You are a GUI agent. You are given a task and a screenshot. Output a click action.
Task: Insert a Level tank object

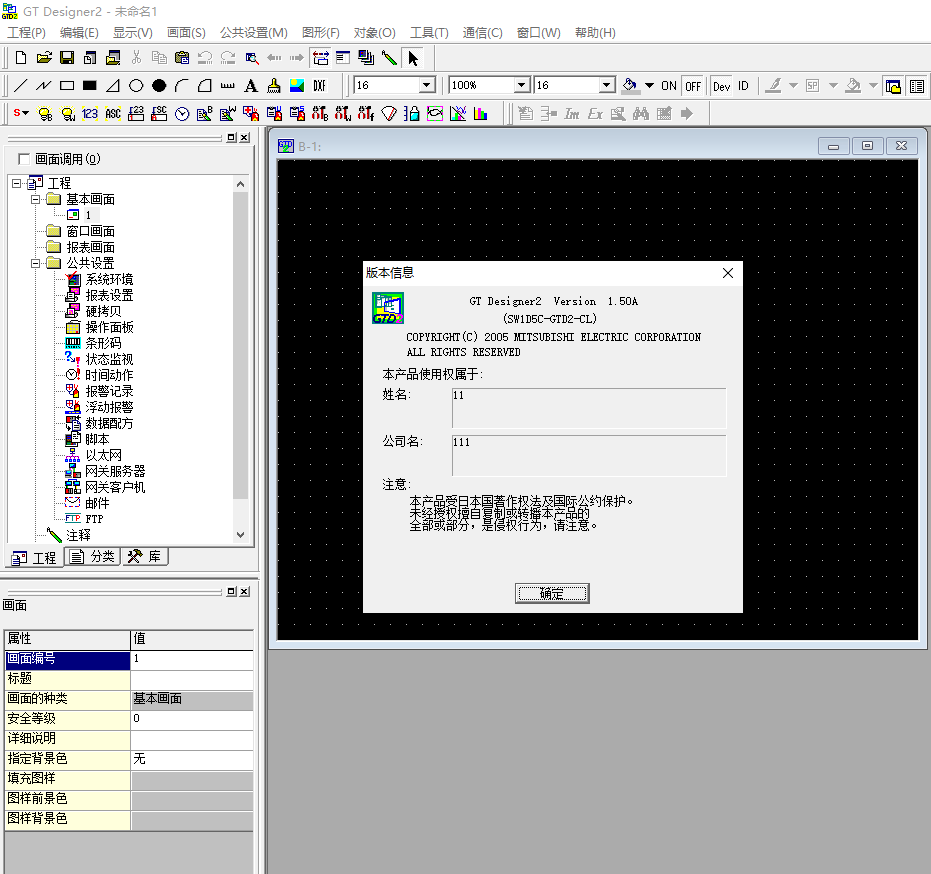pyautogui.click(x=411, y=113)
